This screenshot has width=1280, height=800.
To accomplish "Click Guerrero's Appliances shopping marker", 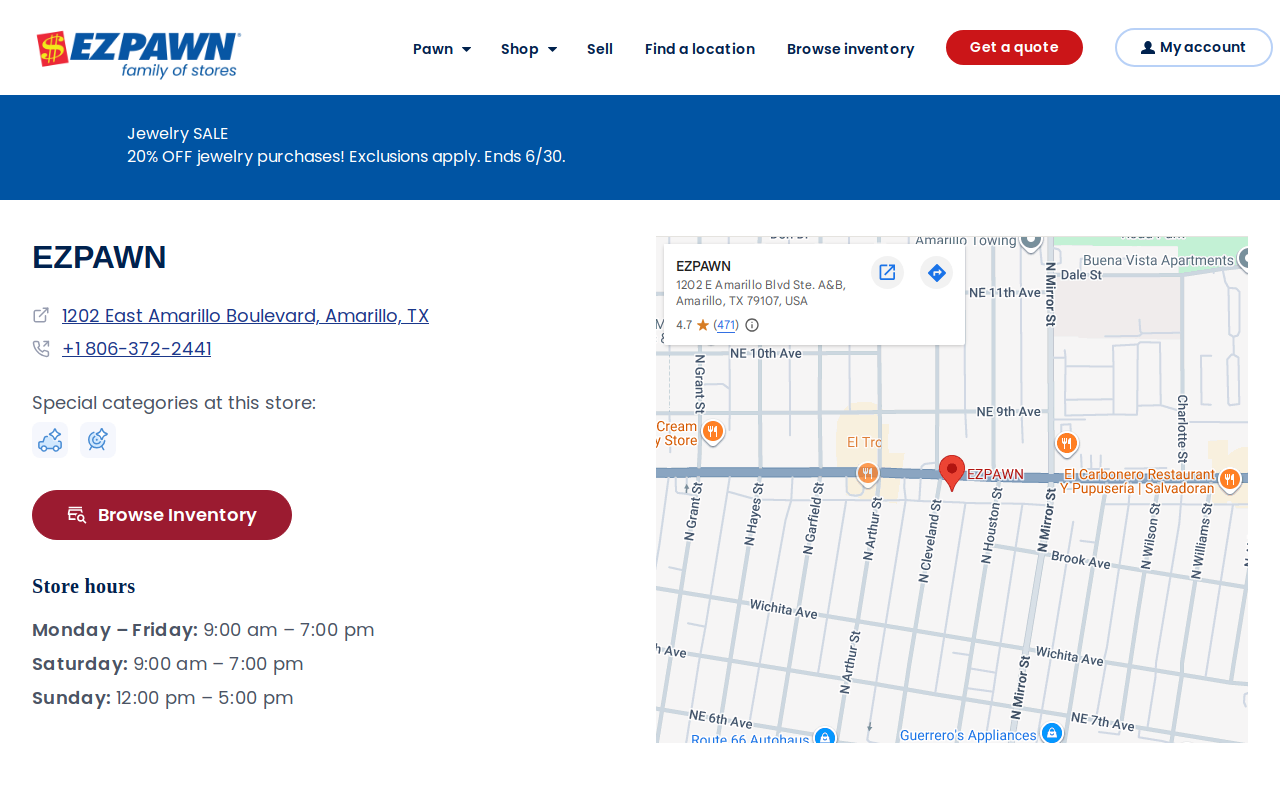I will click(x=1052, y=733).
